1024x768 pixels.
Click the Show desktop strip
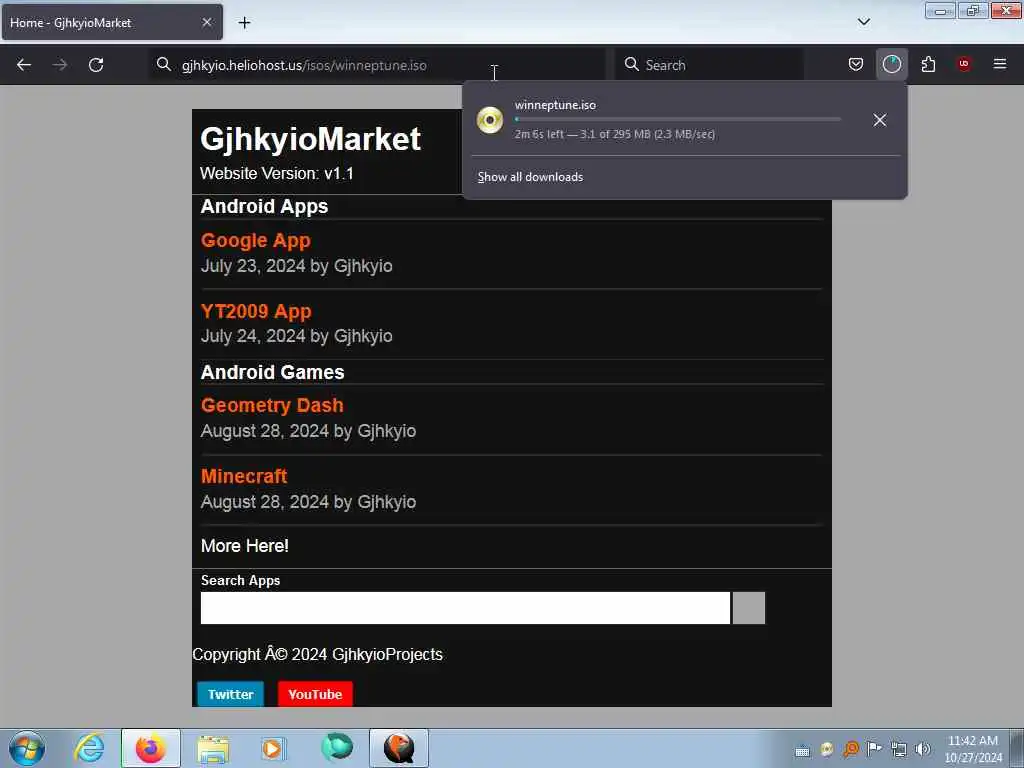[1017, 748]
